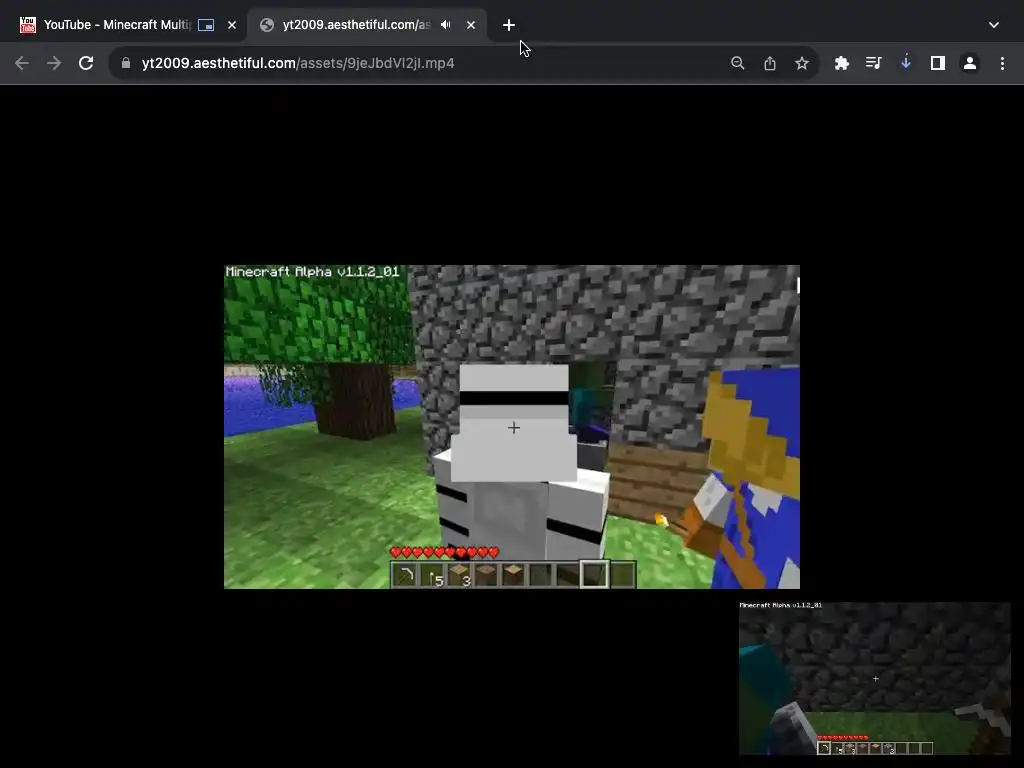Click the picture-in-picture indicator on YouTube tab
Image resolution: width=1024 pixels, height=768 pixels.
(206, 25)
